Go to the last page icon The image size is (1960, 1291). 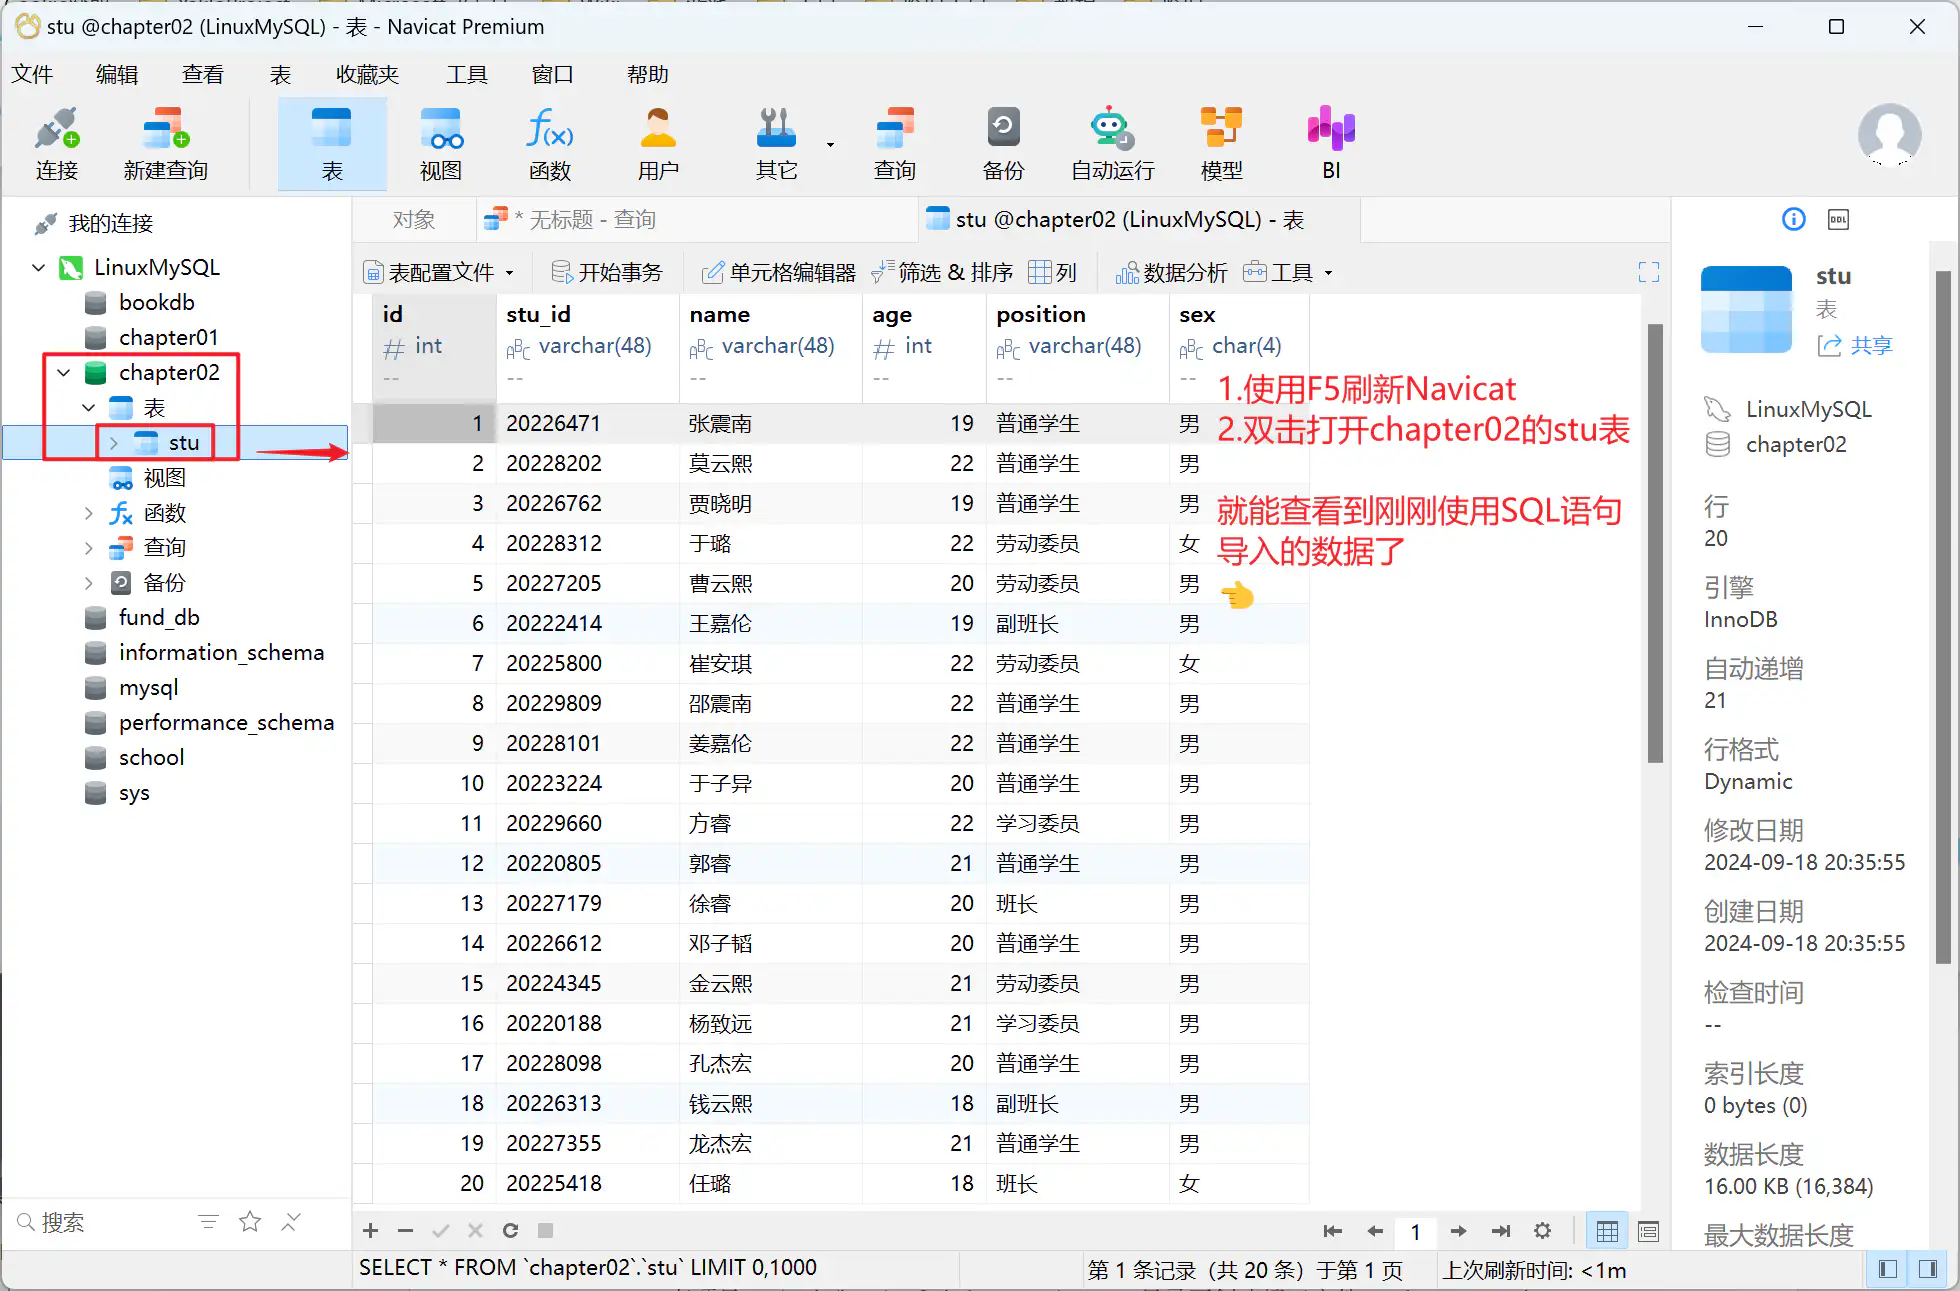pyautogui.click(x=1501, y=1231)
